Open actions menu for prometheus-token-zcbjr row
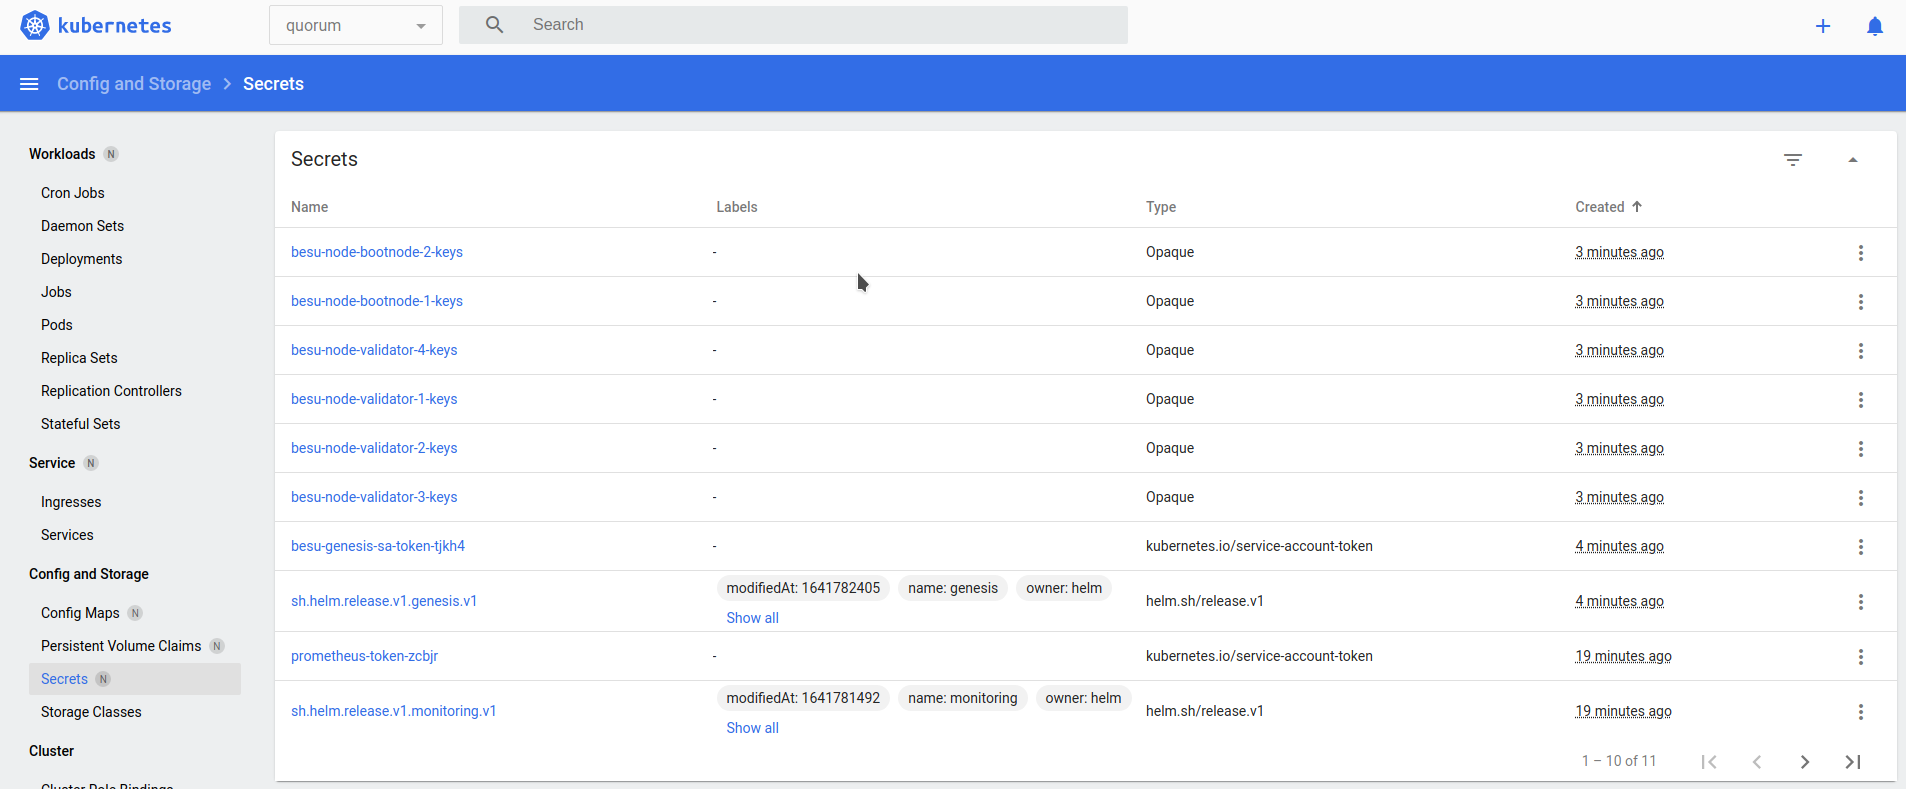Image resolution: width=1906 pixels, height=789 pixels. pos(1860,657)
